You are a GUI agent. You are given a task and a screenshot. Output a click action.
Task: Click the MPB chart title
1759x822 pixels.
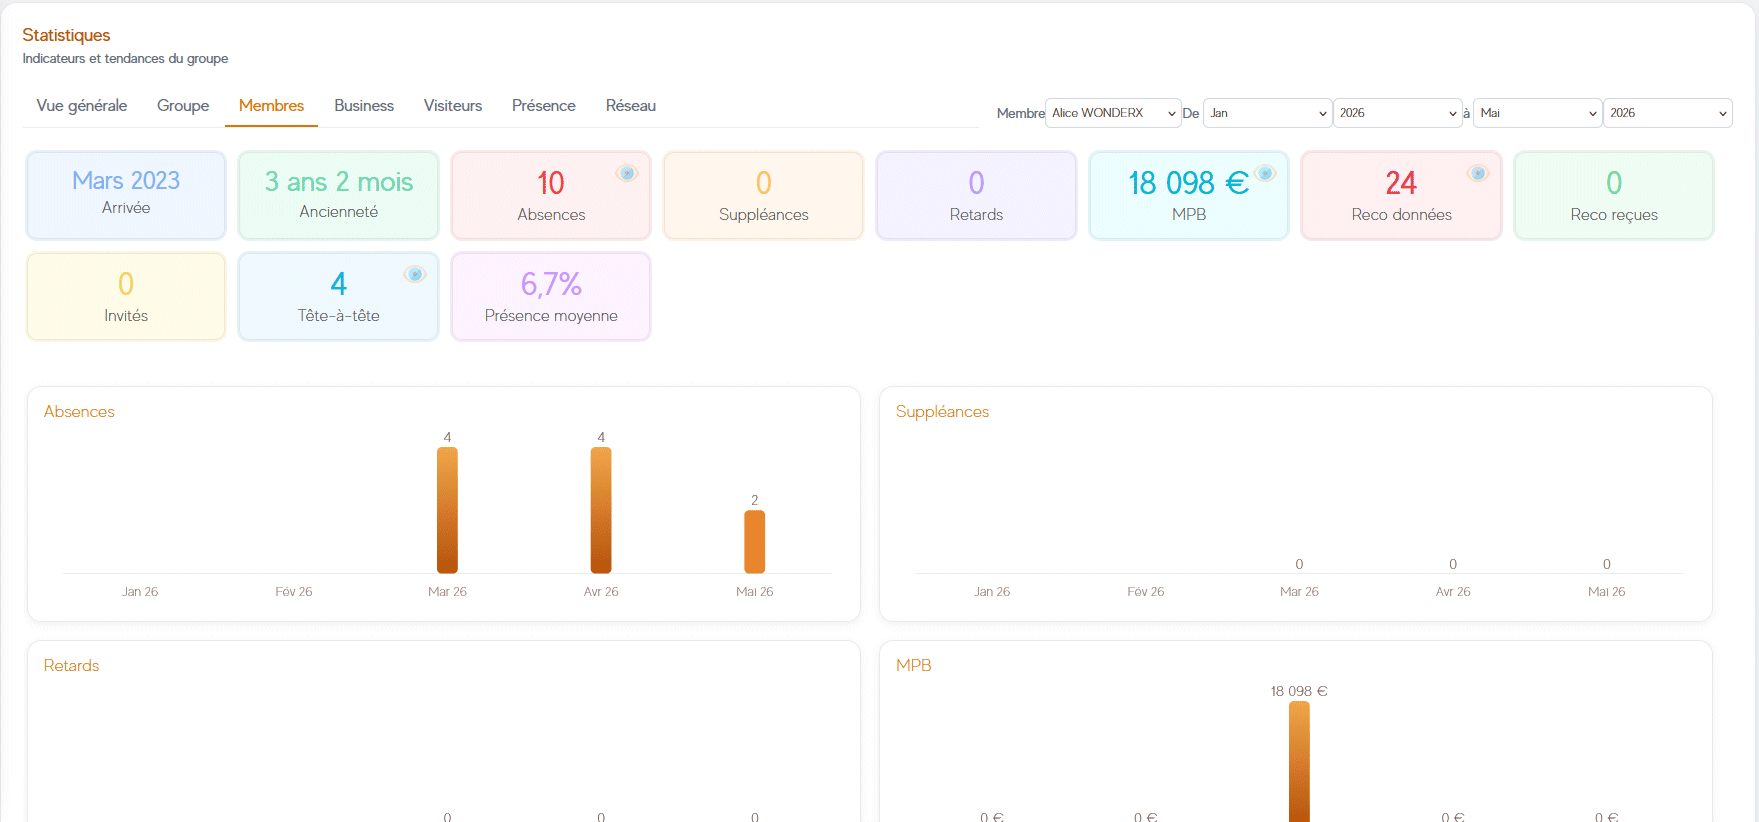click(x=913, y=665)
